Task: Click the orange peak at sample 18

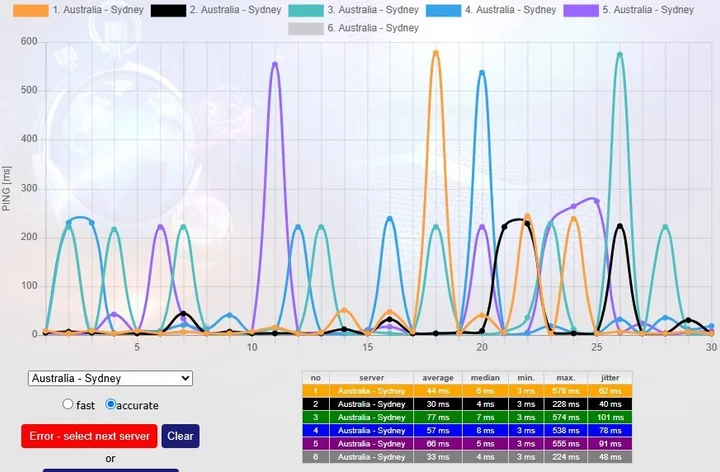Action: pos(435,53)
